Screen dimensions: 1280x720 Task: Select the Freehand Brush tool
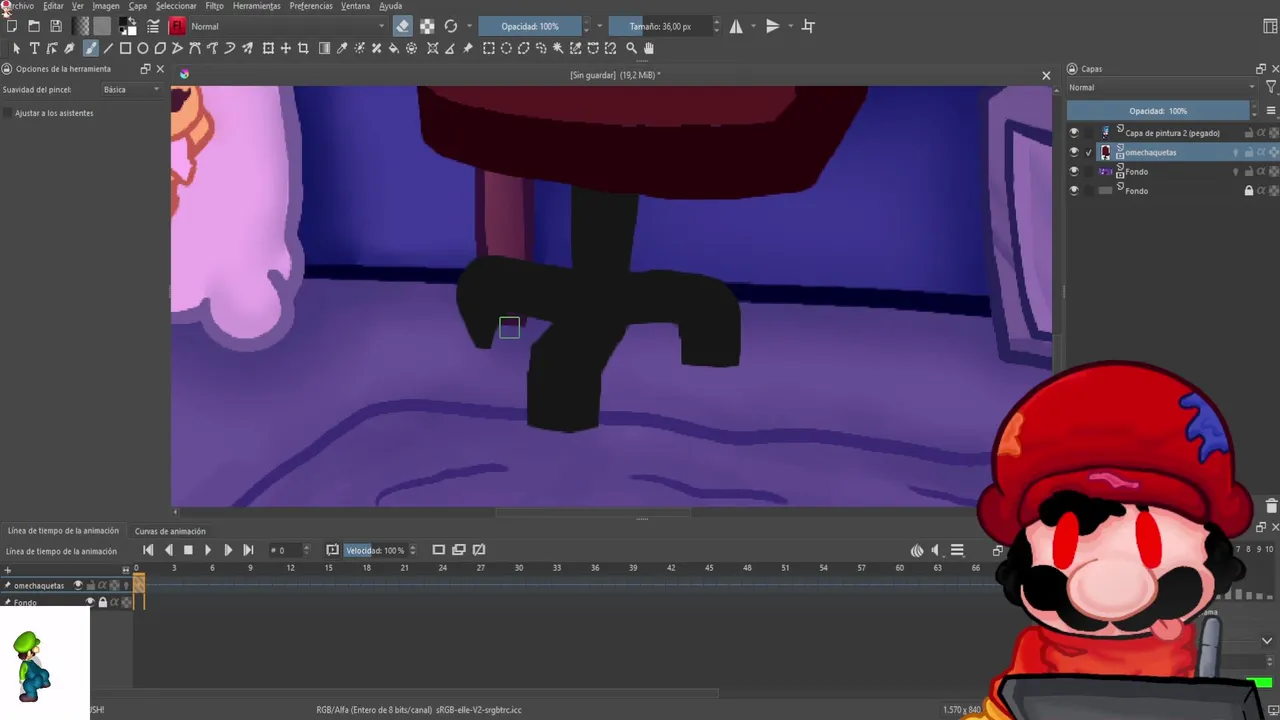pyautogui.click(x=91, y=48)
